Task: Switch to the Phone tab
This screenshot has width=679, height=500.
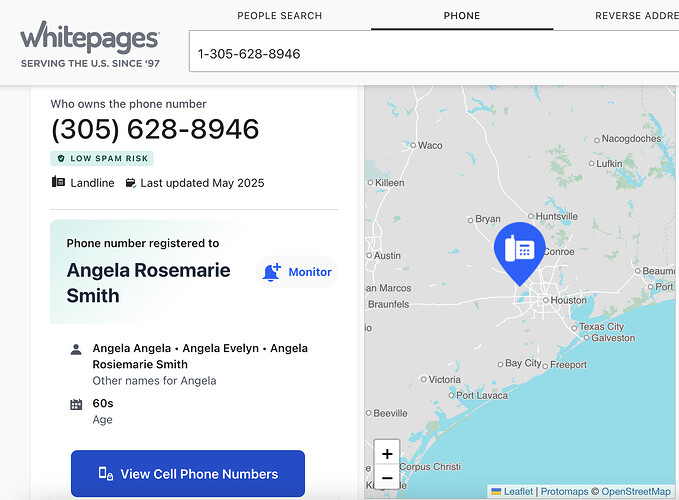Action: point(462,16)
